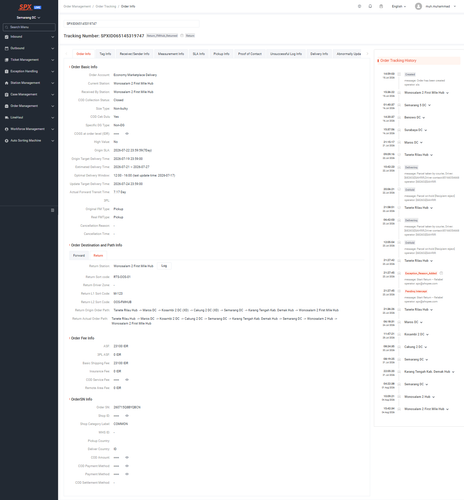Select the Return path tab
This screenshot has width=464, height=500.
click(x=98, y=256)
